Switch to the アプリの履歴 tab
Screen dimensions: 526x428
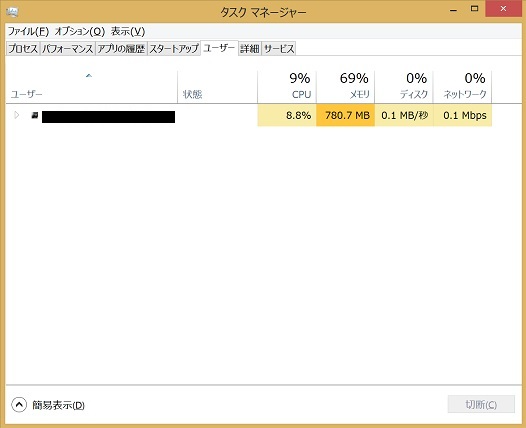(121, 49)
